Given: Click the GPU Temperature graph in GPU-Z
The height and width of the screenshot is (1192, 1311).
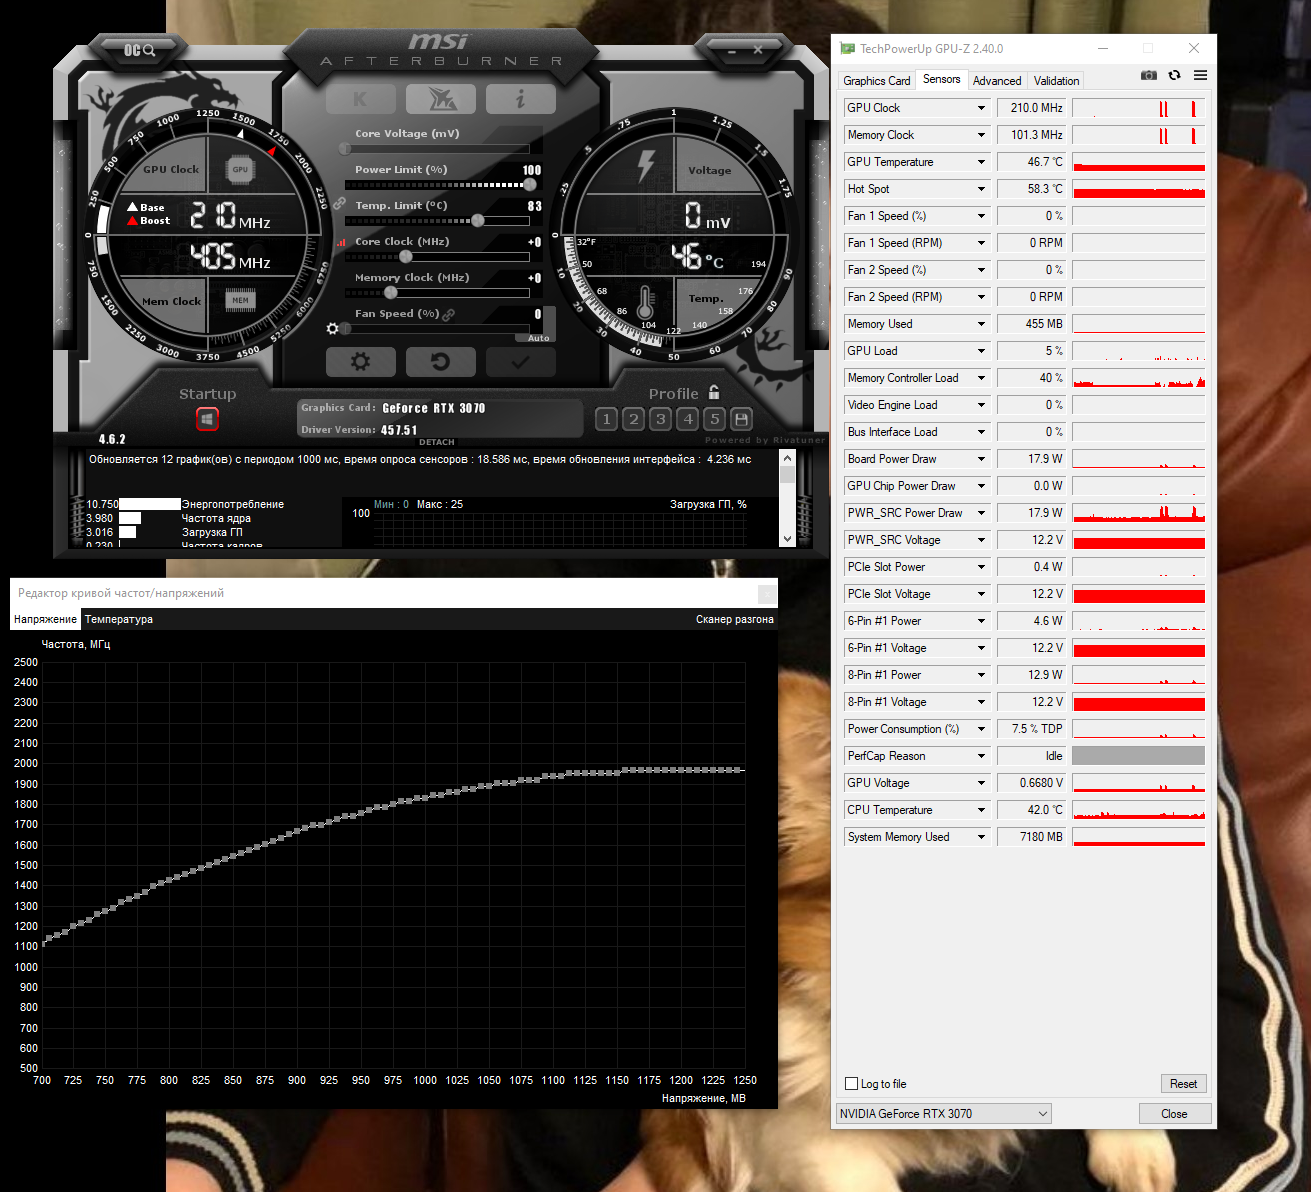Looking at the screenshot, I should [x=1138, y=162].
